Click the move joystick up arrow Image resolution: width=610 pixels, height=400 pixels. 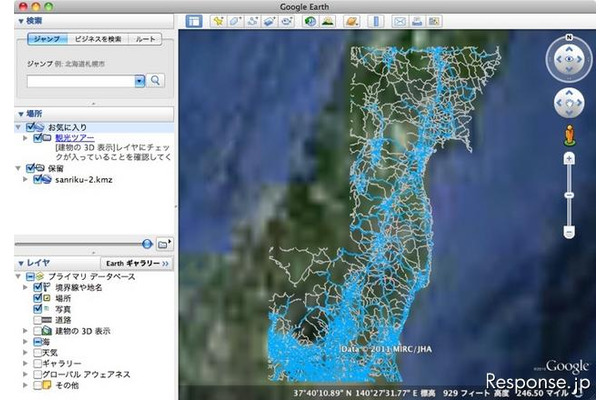click(569, 92)
